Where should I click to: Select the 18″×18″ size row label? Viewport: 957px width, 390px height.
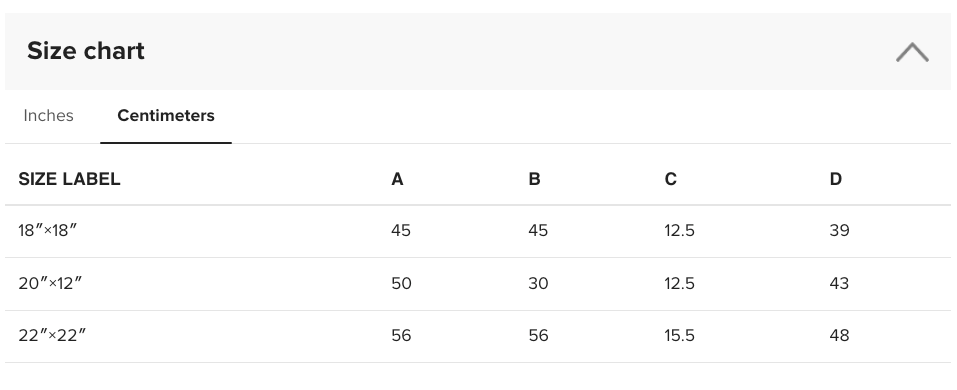tap(48, 231)
